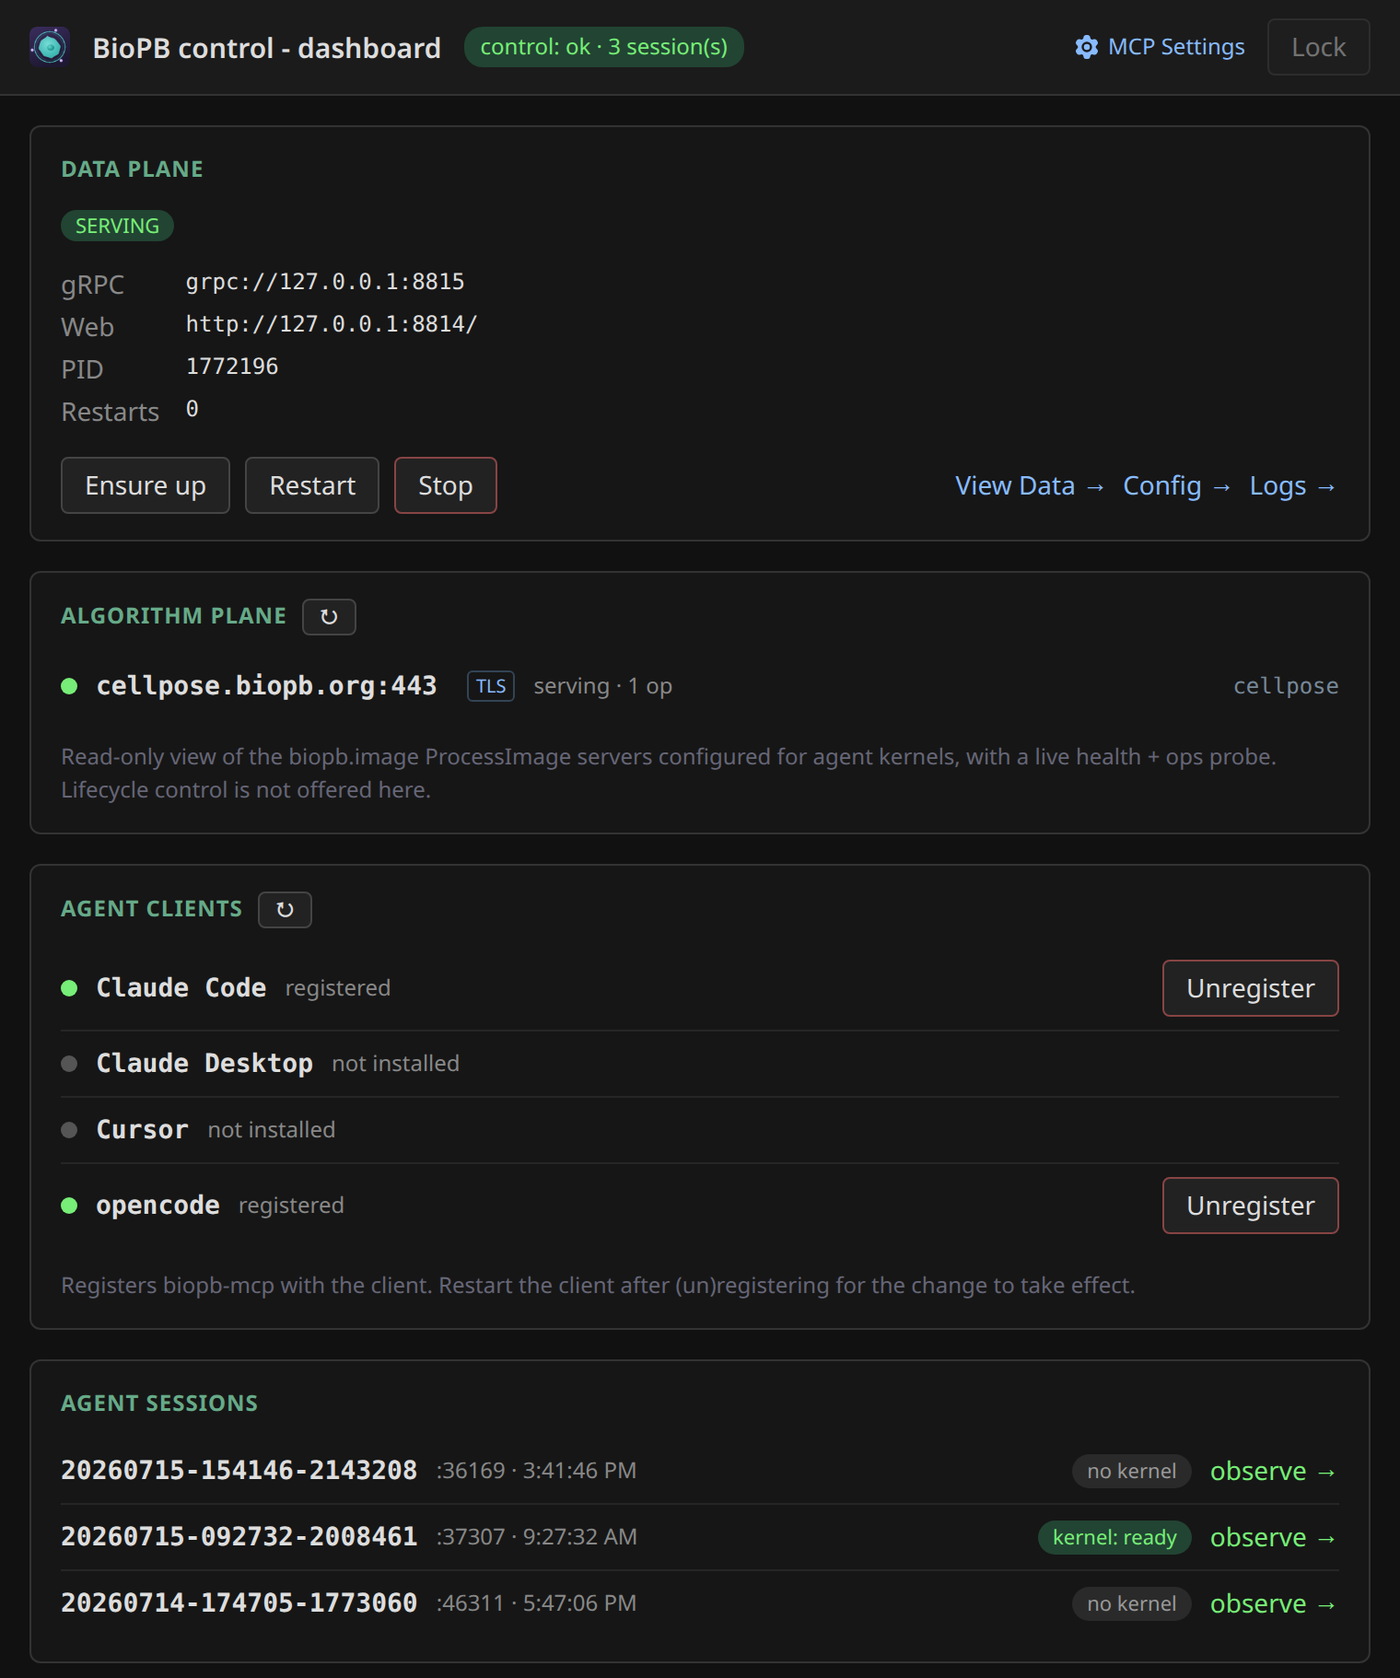Click the serving · 1 op status text
1400x1678 pixels.
(603, 686)
